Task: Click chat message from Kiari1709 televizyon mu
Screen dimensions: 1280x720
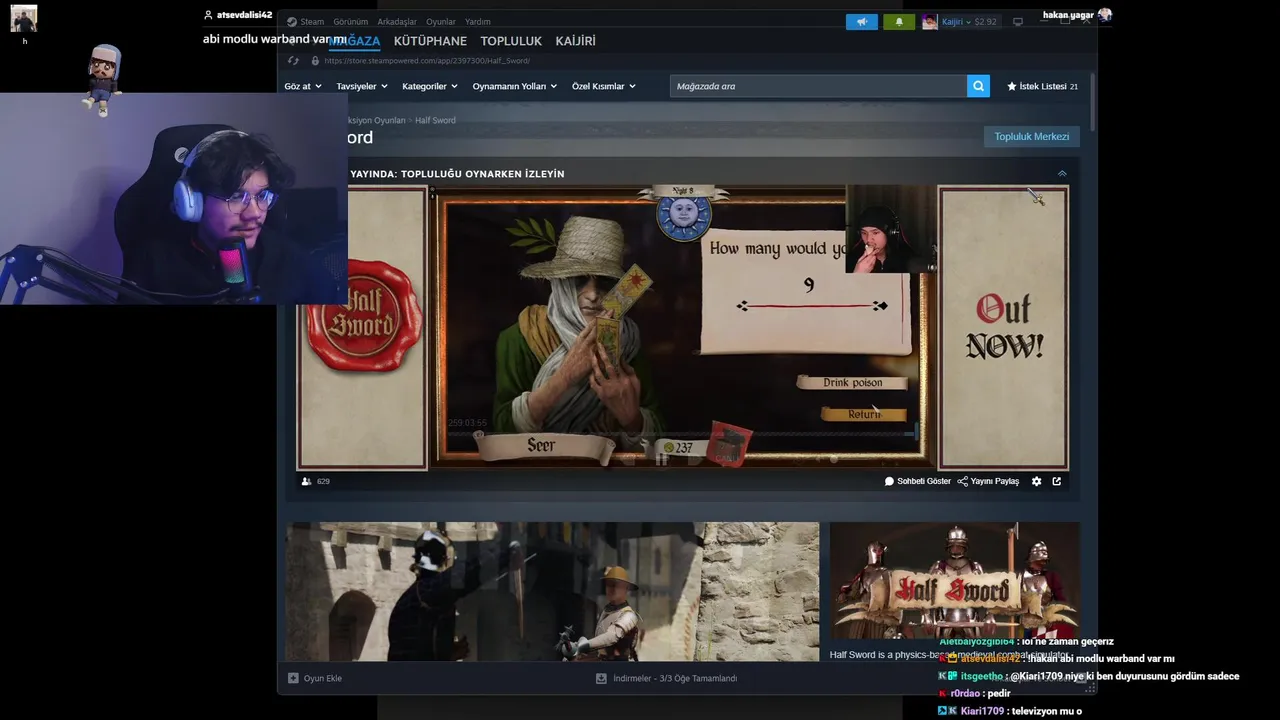Action: pos(1009,711)
